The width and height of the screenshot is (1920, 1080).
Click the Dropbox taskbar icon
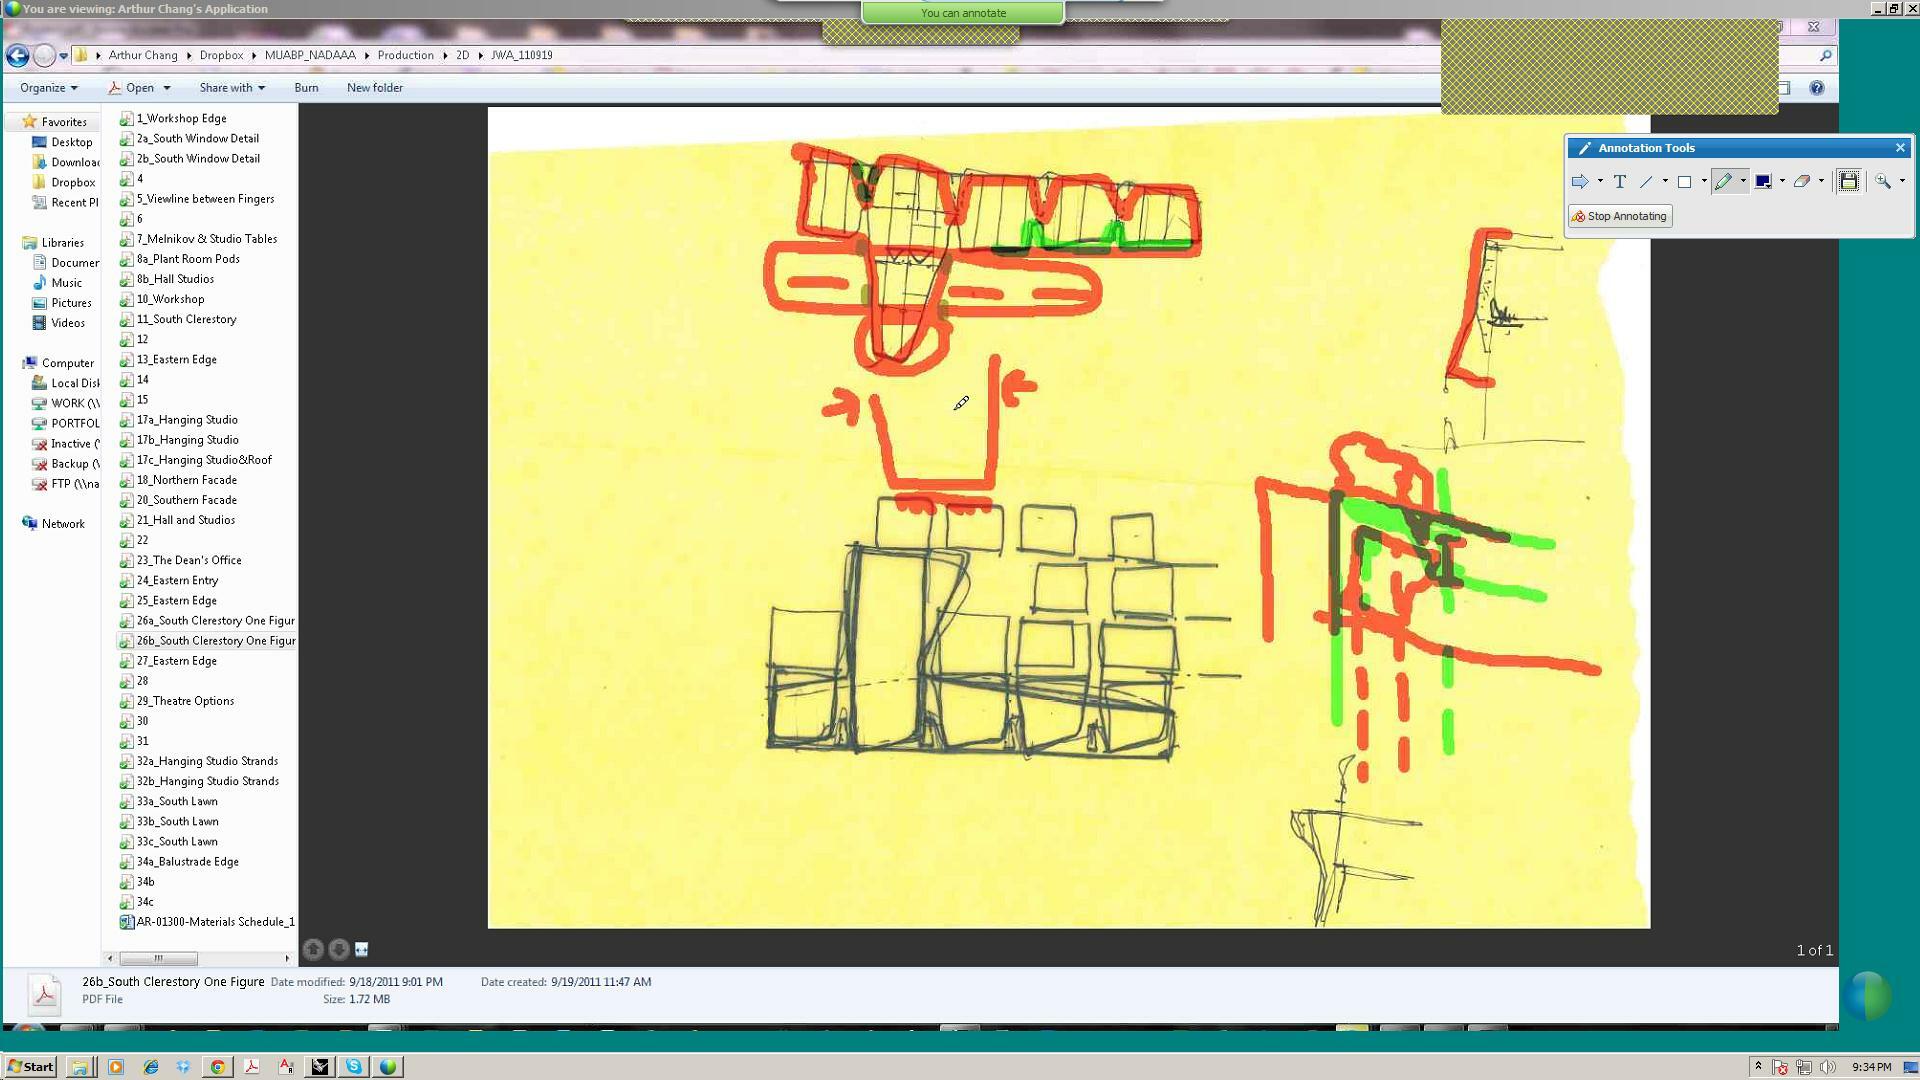(x=183, y=1067)
